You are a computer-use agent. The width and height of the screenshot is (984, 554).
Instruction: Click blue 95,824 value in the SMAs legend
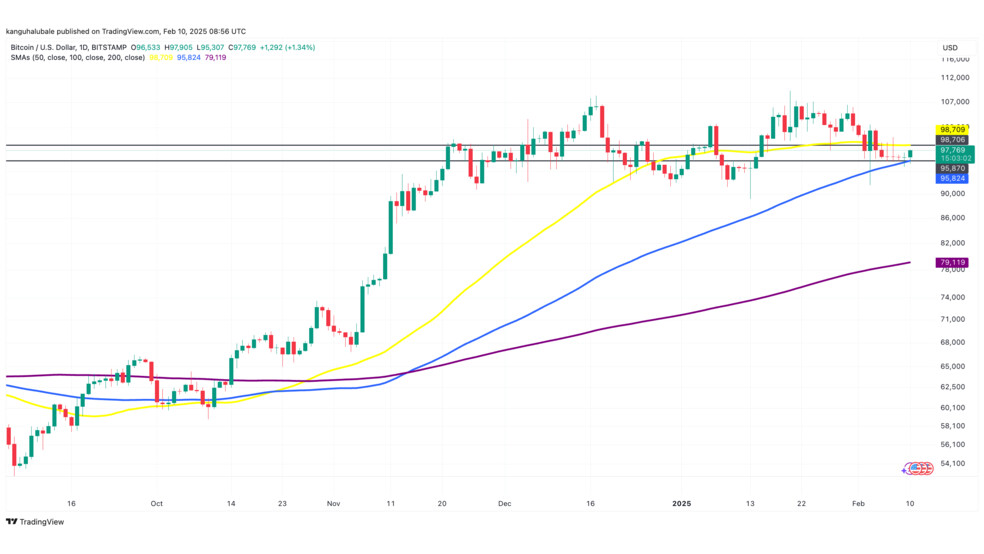click(x=189, y=58)
